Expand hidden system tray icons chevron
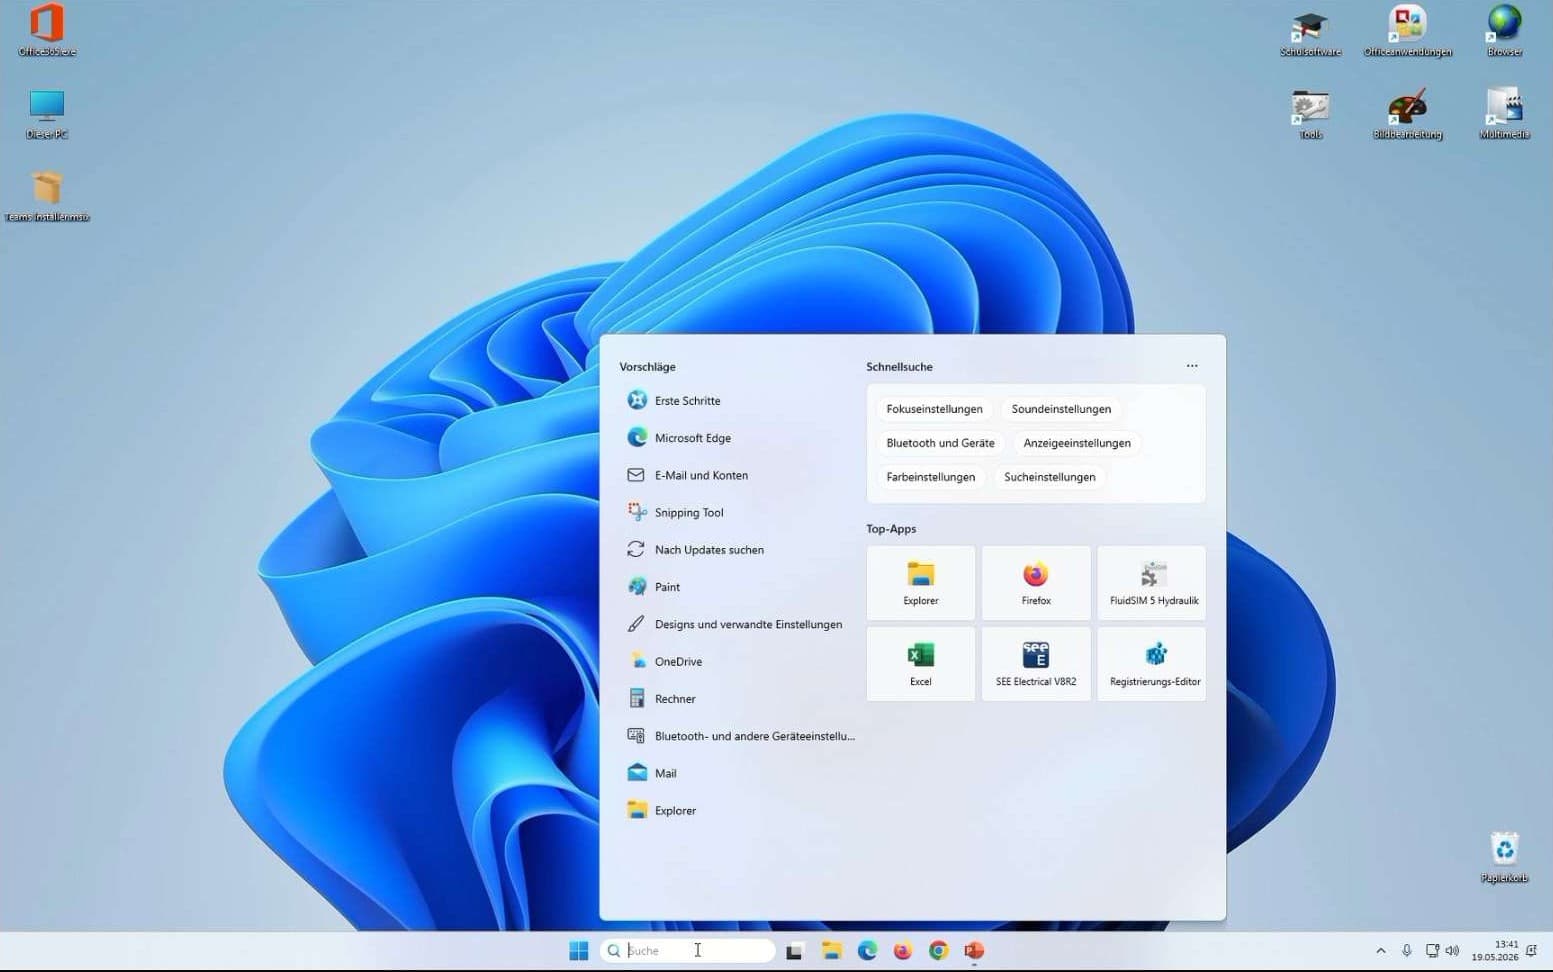 (1381, 951)
